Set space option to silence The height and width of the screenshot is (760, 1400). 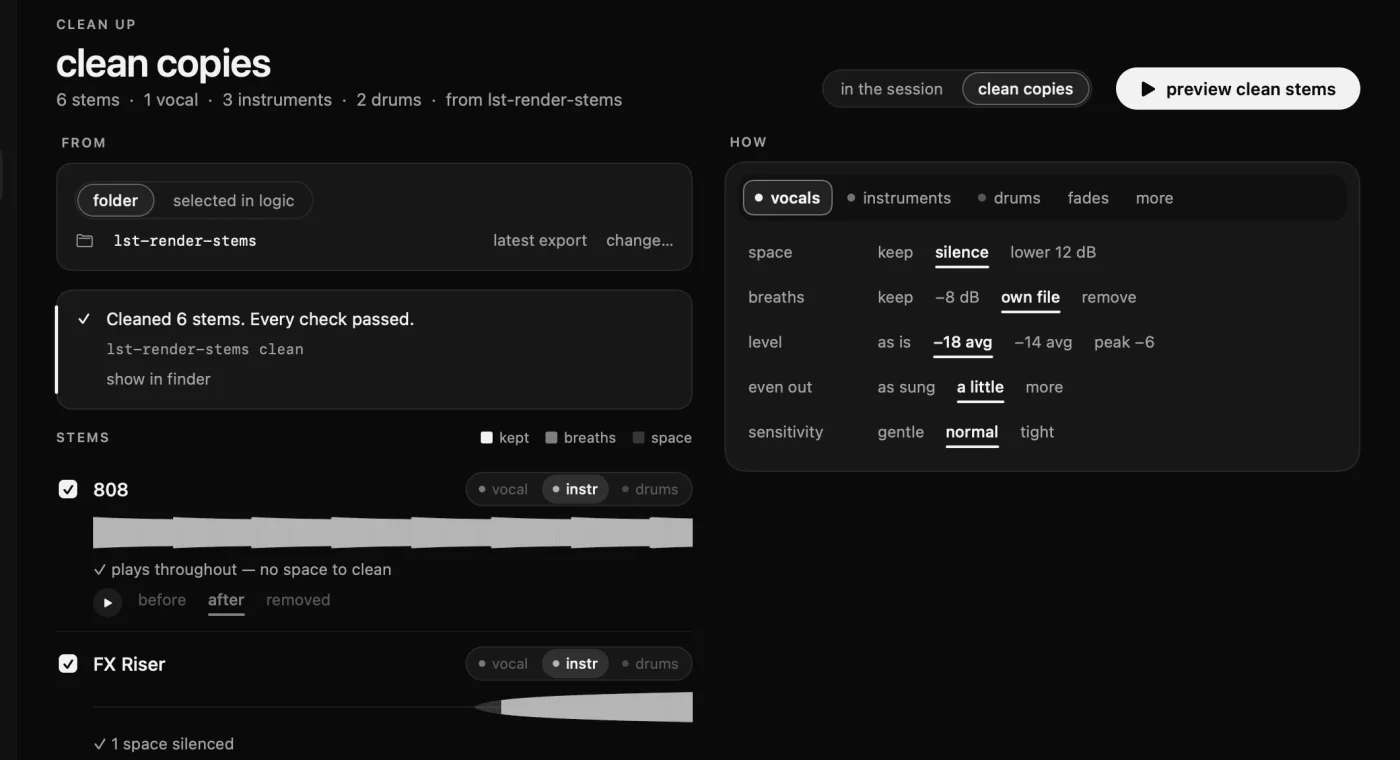(x=962, y=252)
